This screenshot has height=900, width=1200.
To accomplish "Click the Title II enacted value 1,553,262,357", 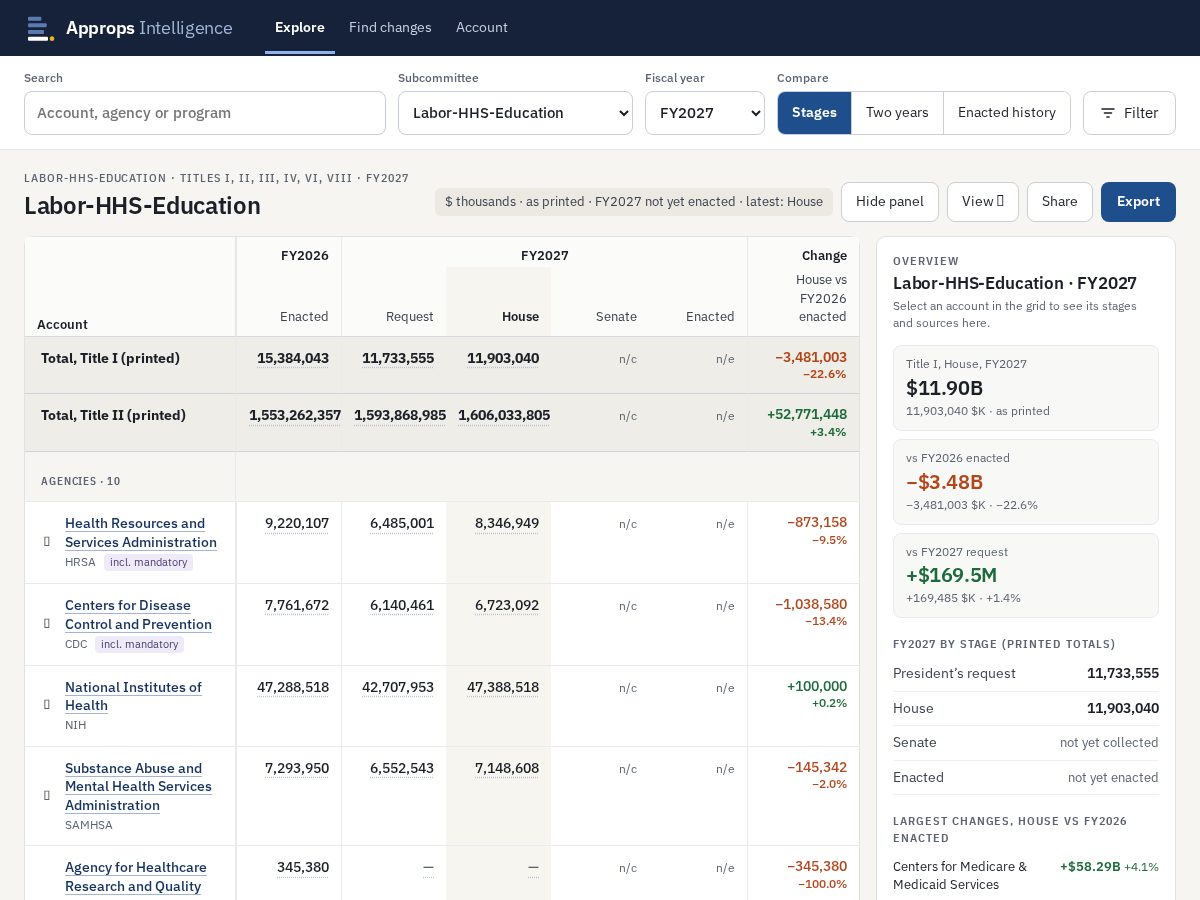I will coord(295,415).
